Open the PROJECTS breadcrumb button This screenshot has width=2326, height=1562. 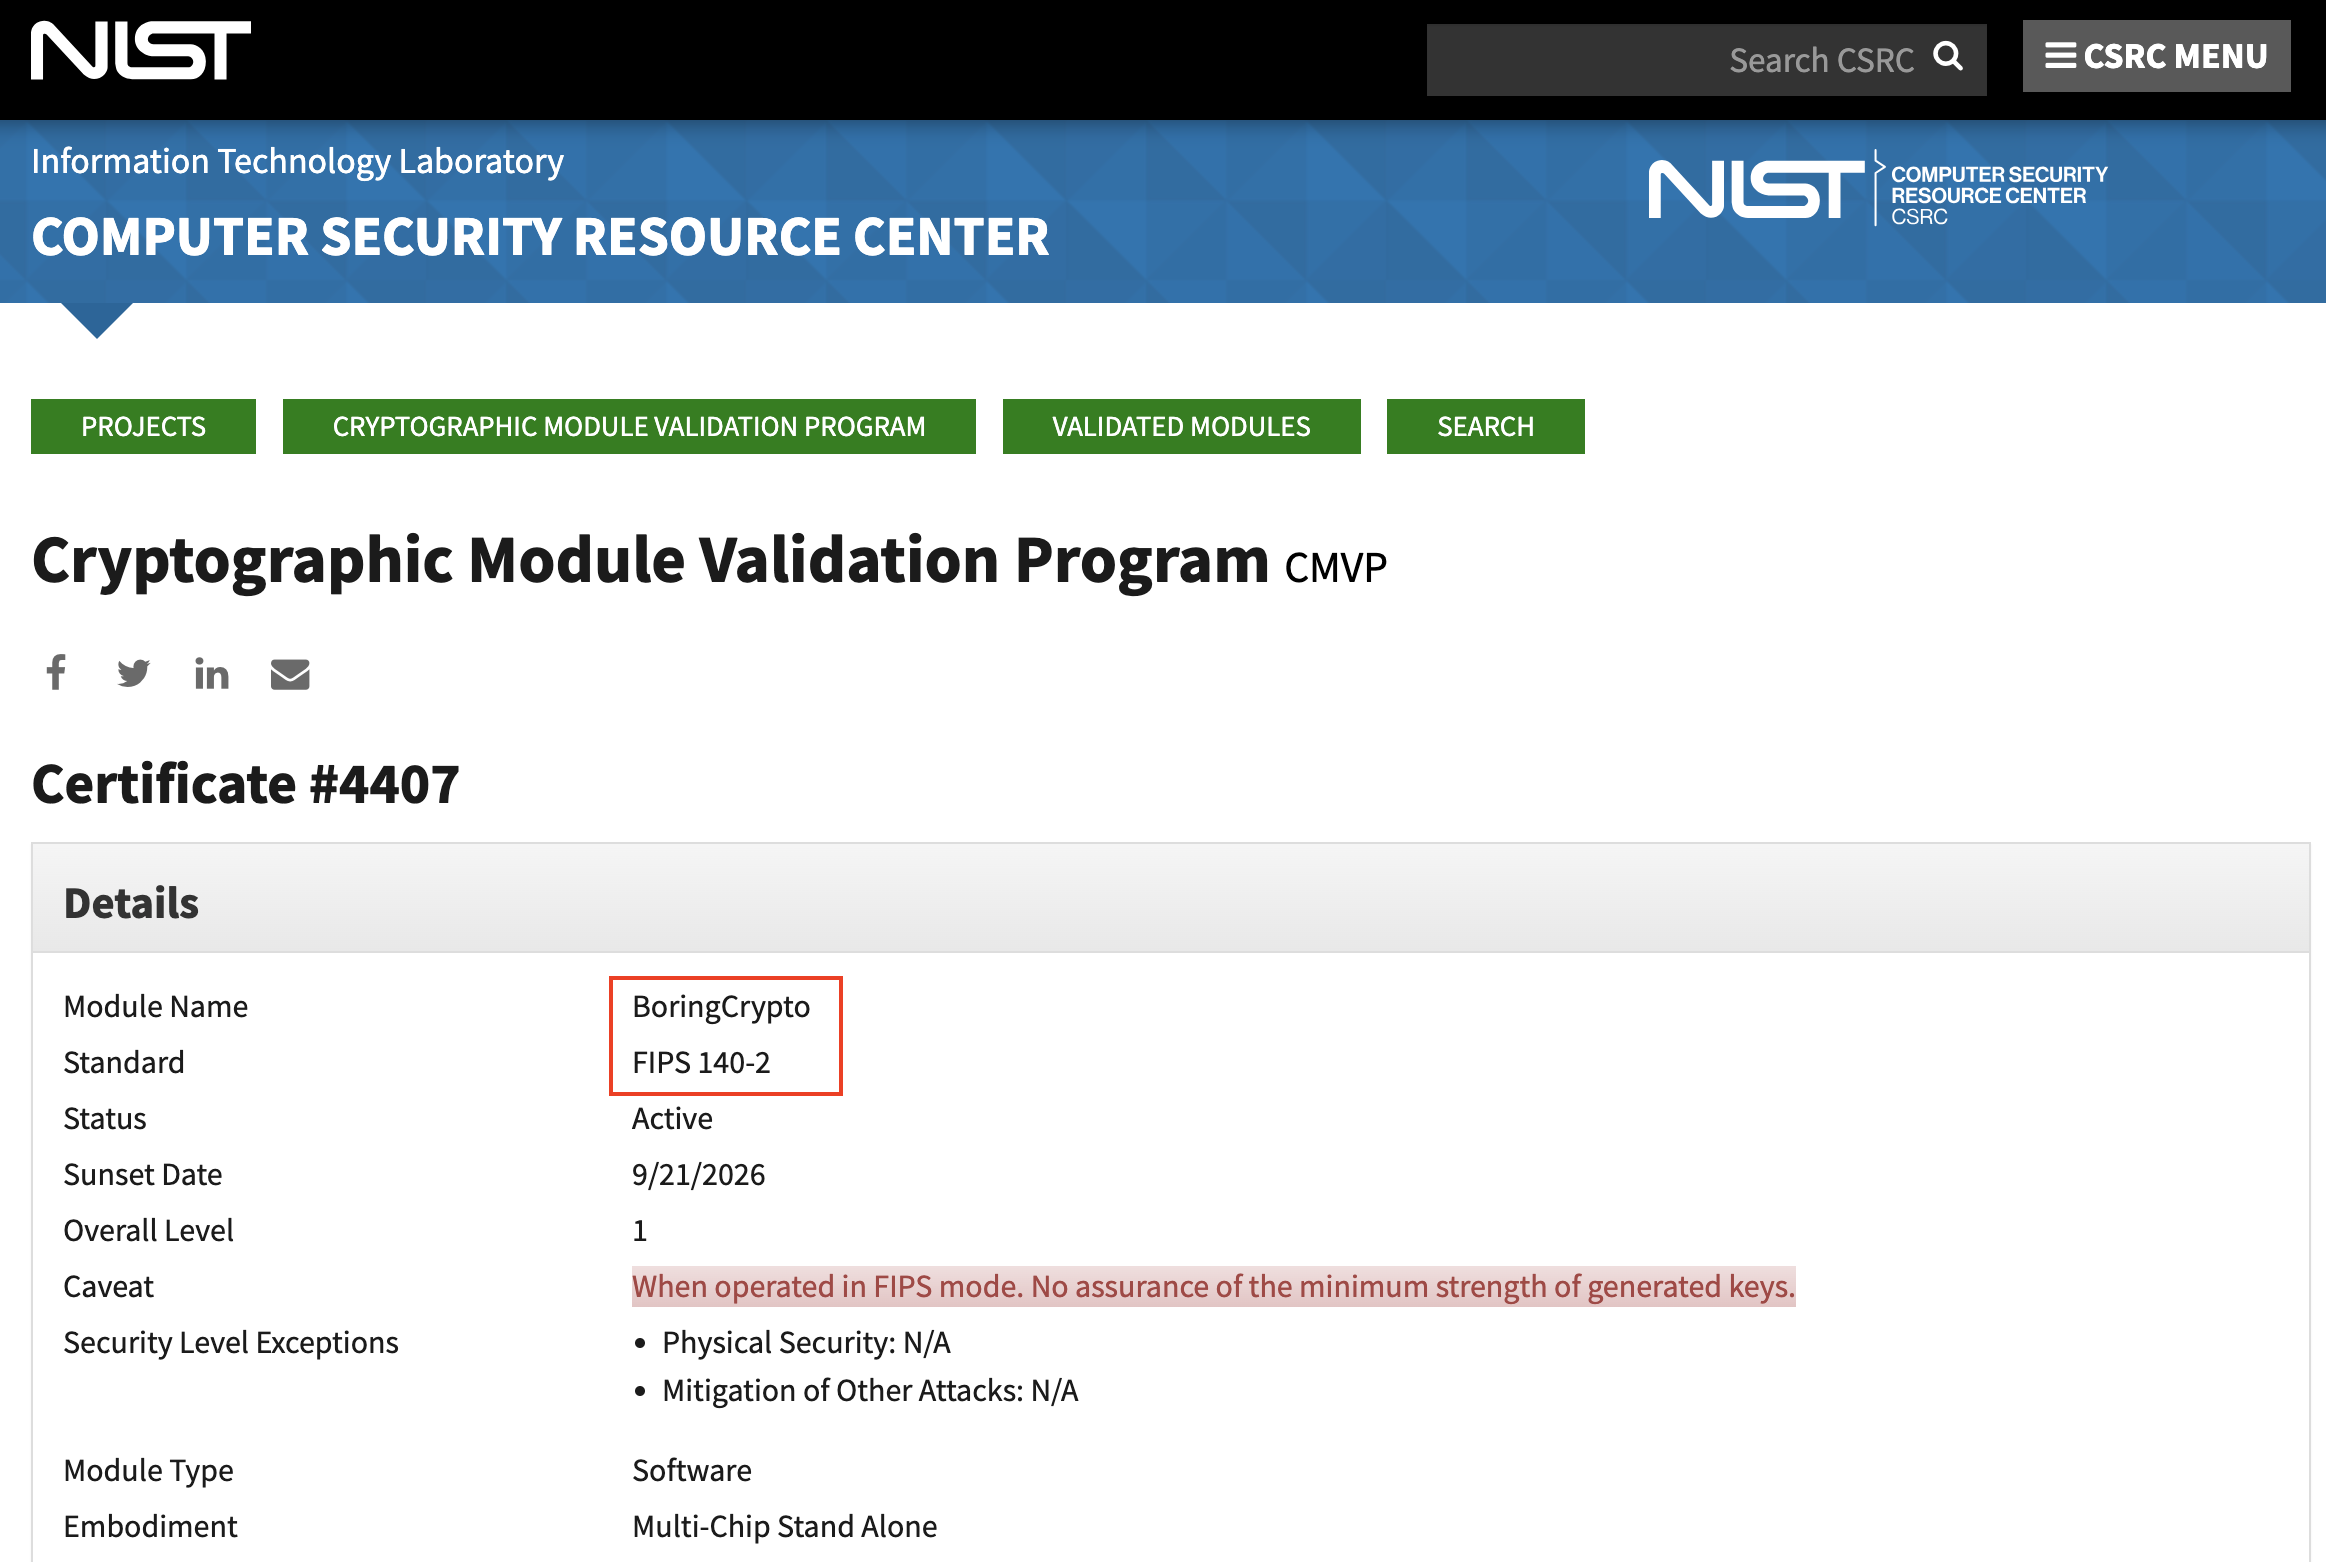[143, 427]
